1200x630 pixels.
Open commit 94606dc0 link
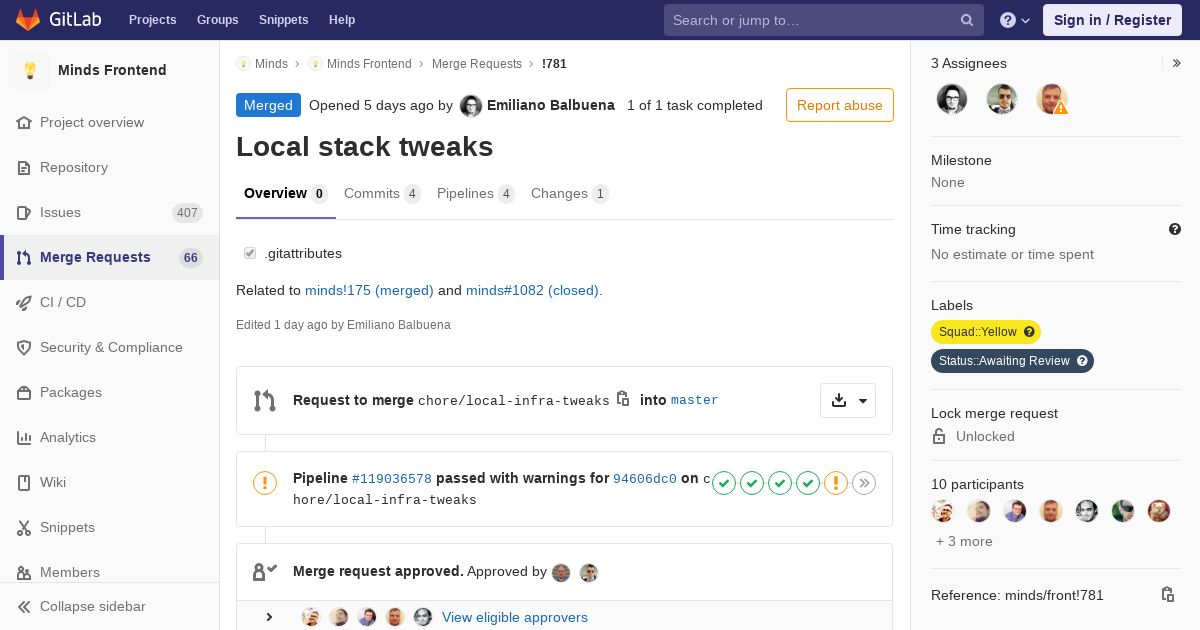coord(645,479)
